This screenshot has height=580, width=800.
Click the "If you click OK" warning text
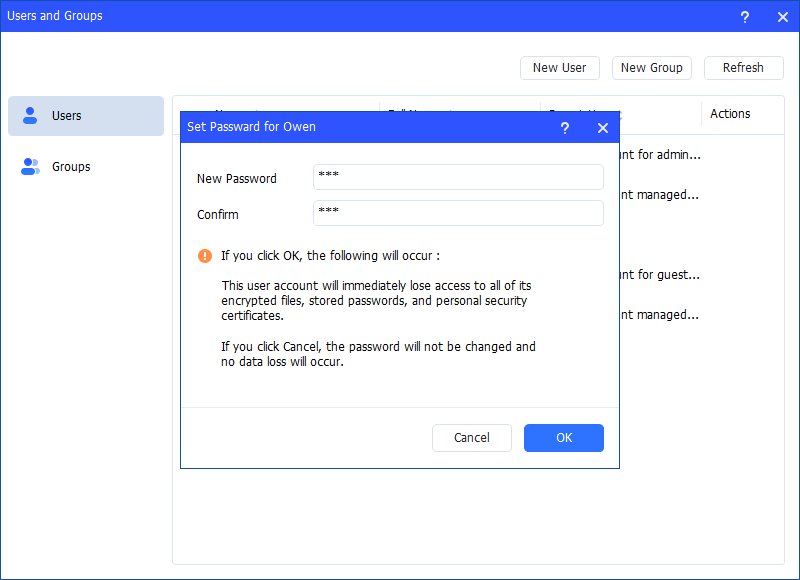(x=330, y=256)
